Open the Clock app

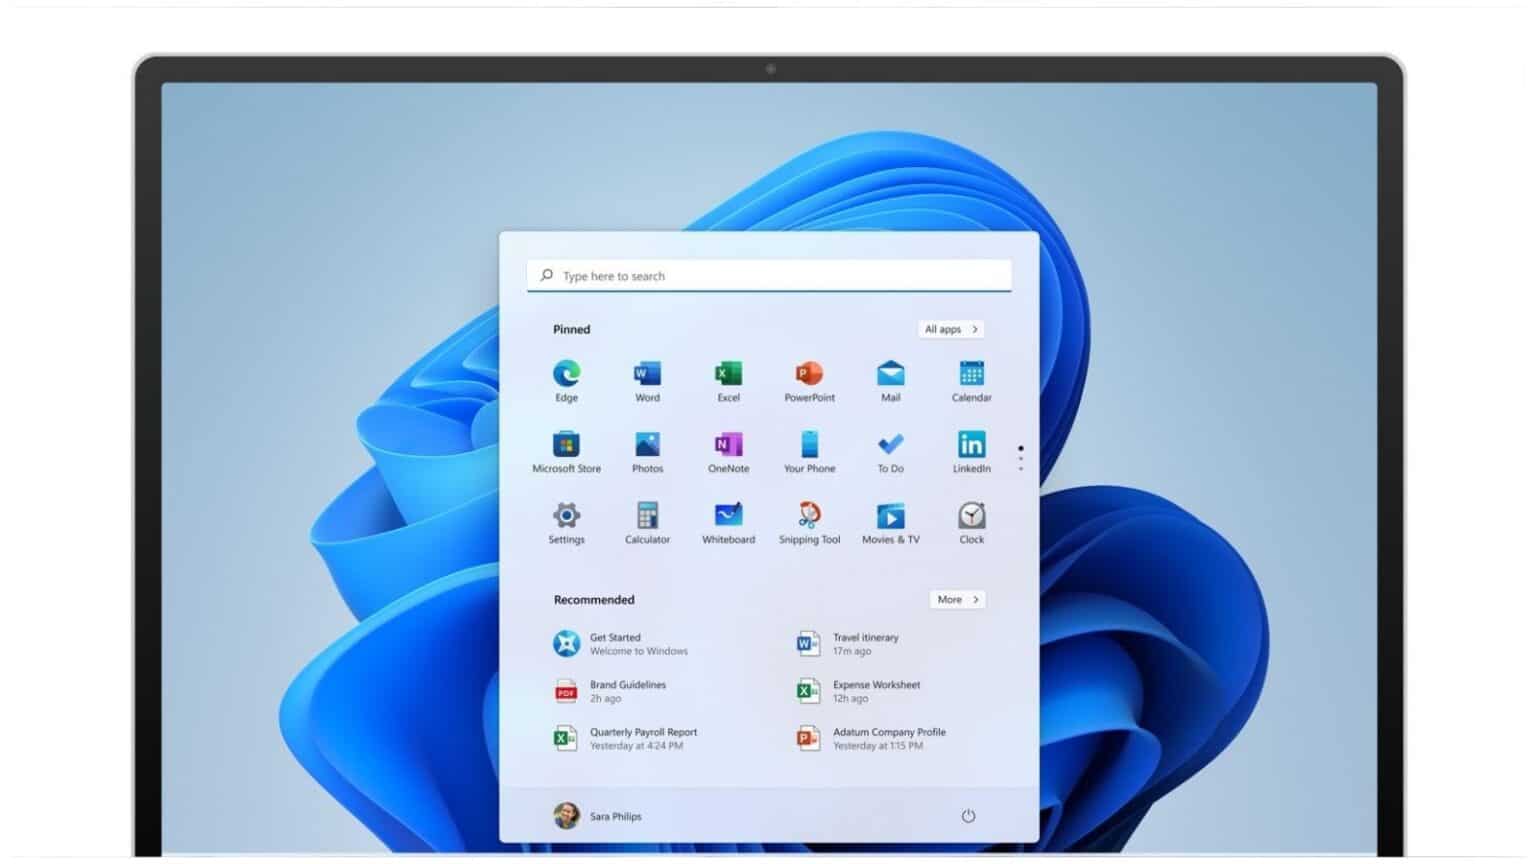(971, 523)
